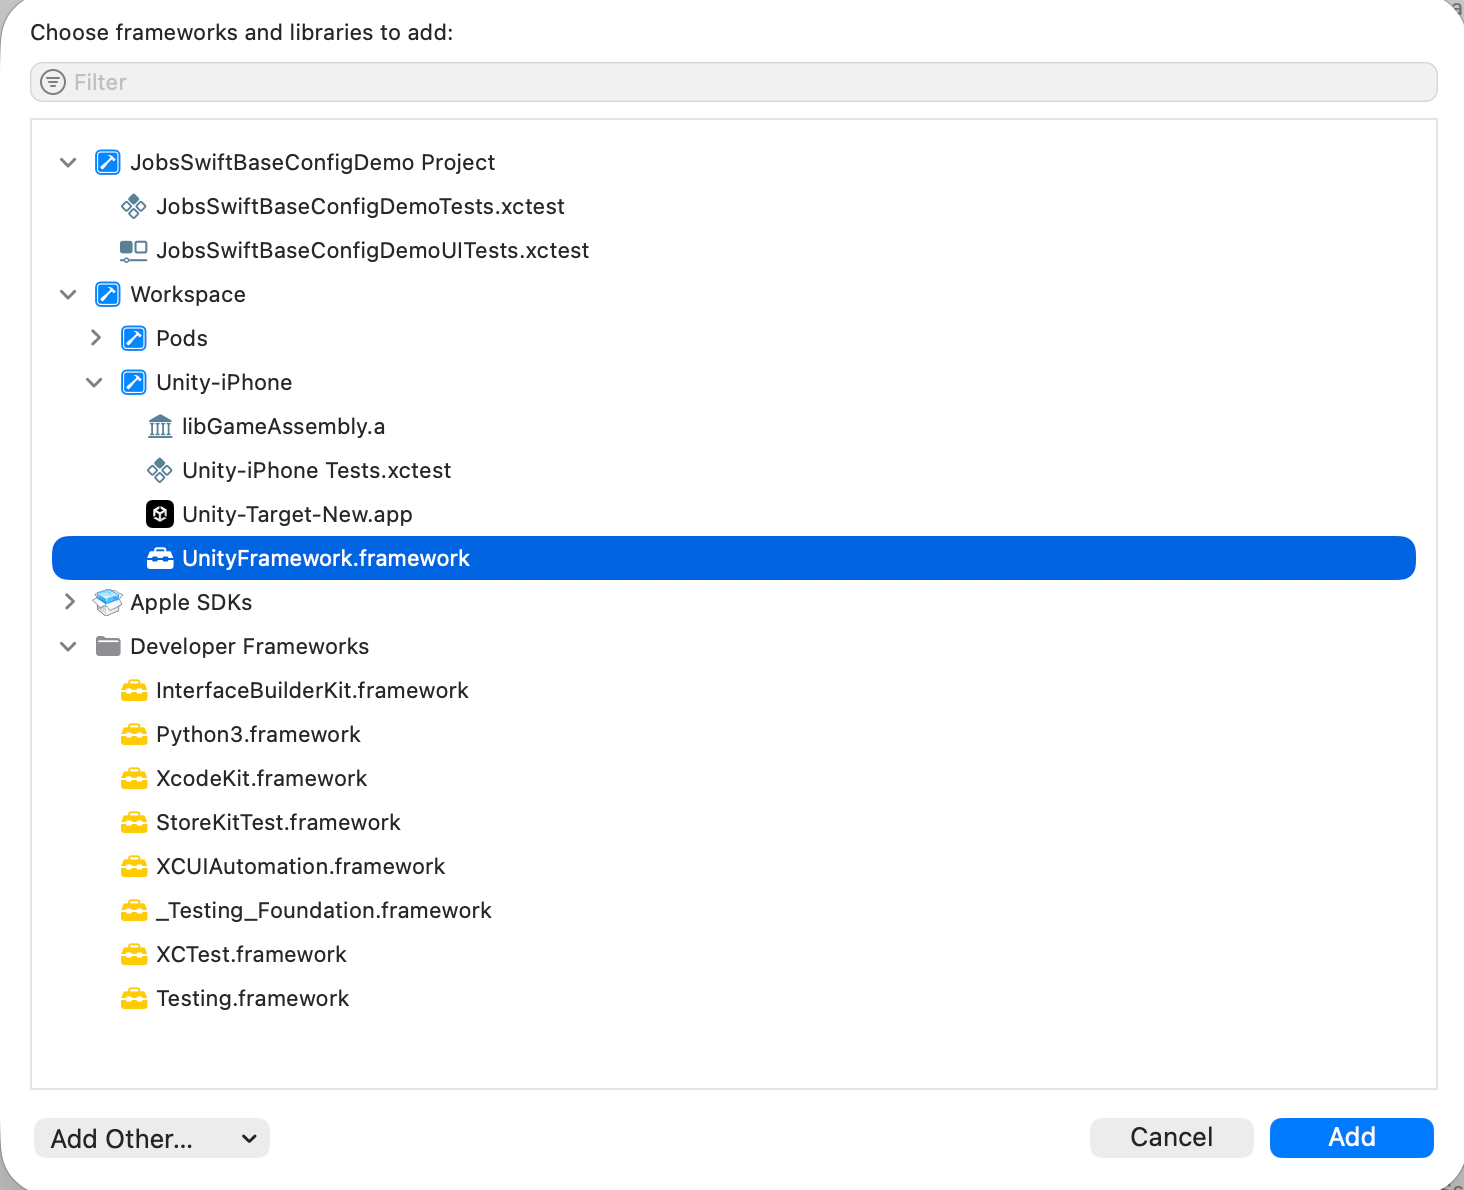
Task: Select libGameAssembly.a in the list
Action: 734,426
